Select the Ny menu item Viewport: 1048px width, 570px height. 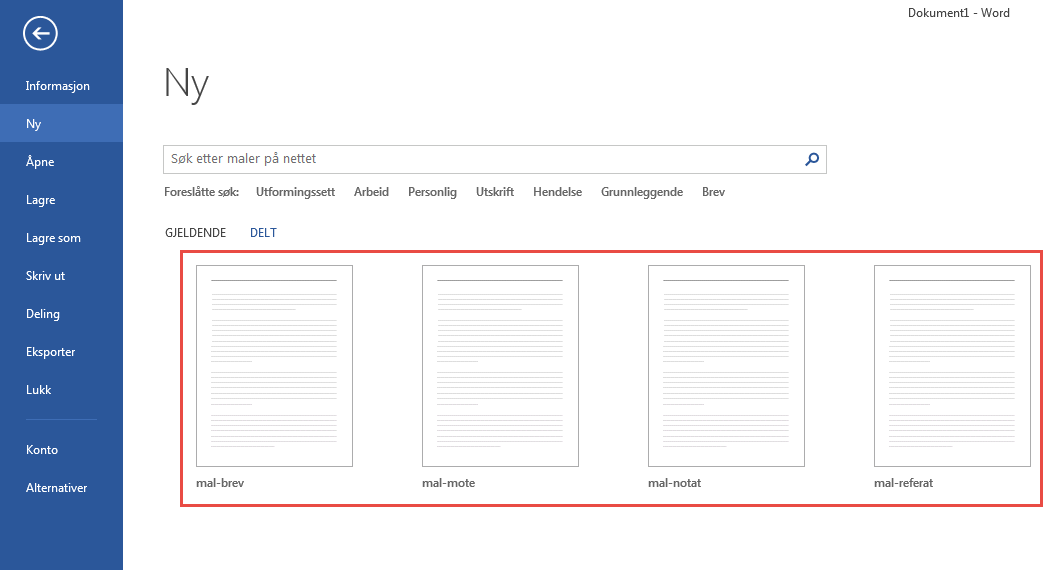coord(61,124)
